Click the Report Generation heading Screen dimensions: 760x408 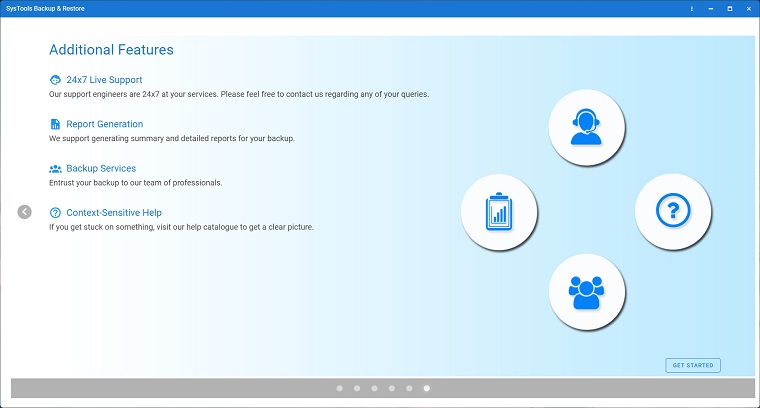click(105, 124)
